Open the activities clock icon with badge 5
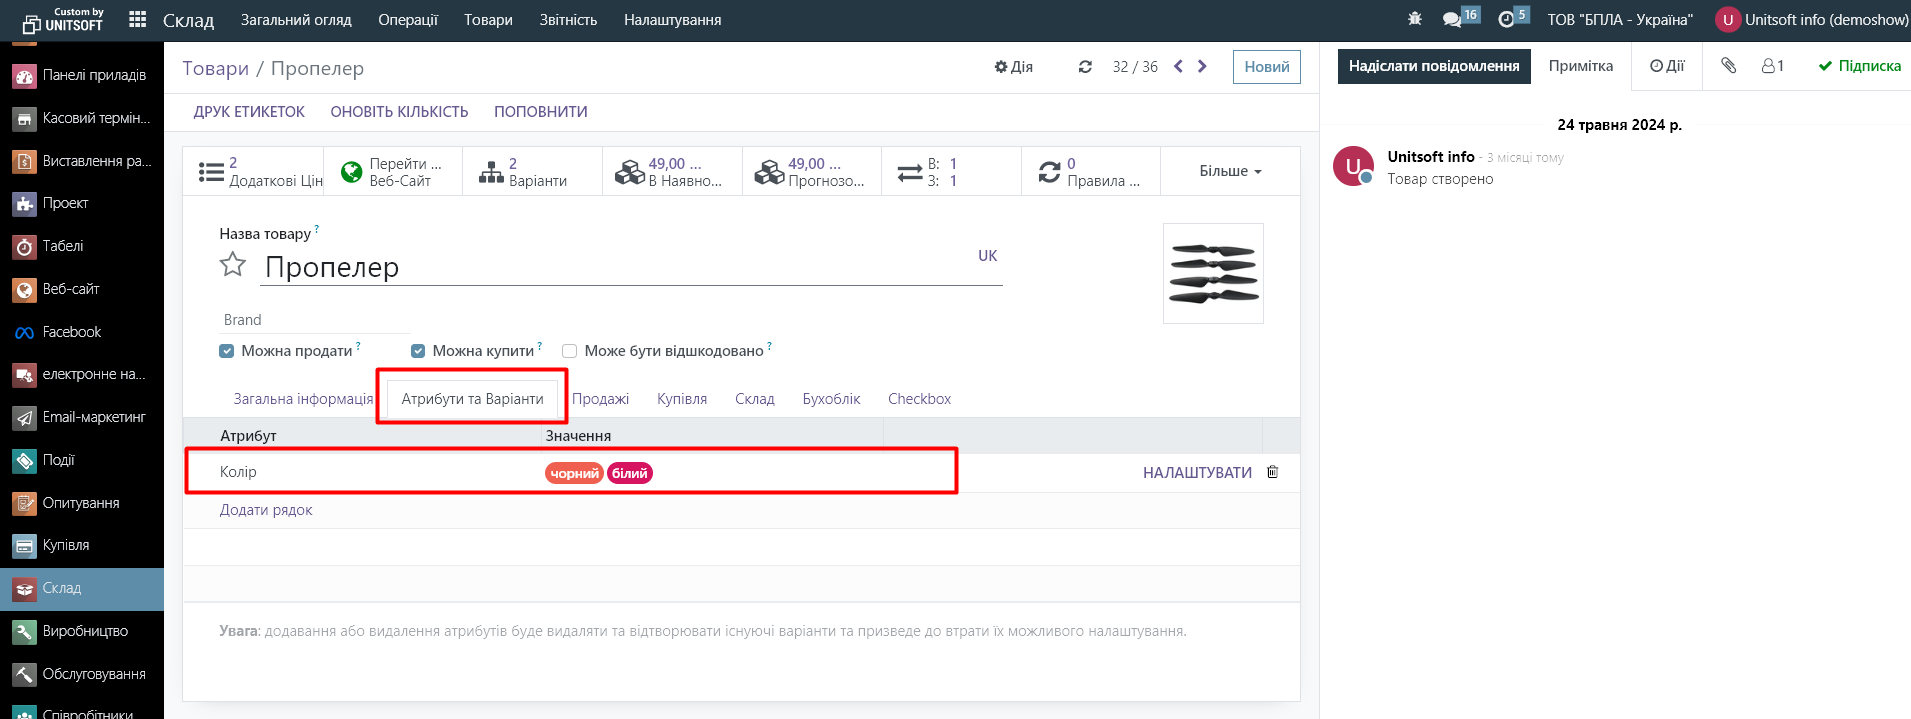 click(1506, 20)
